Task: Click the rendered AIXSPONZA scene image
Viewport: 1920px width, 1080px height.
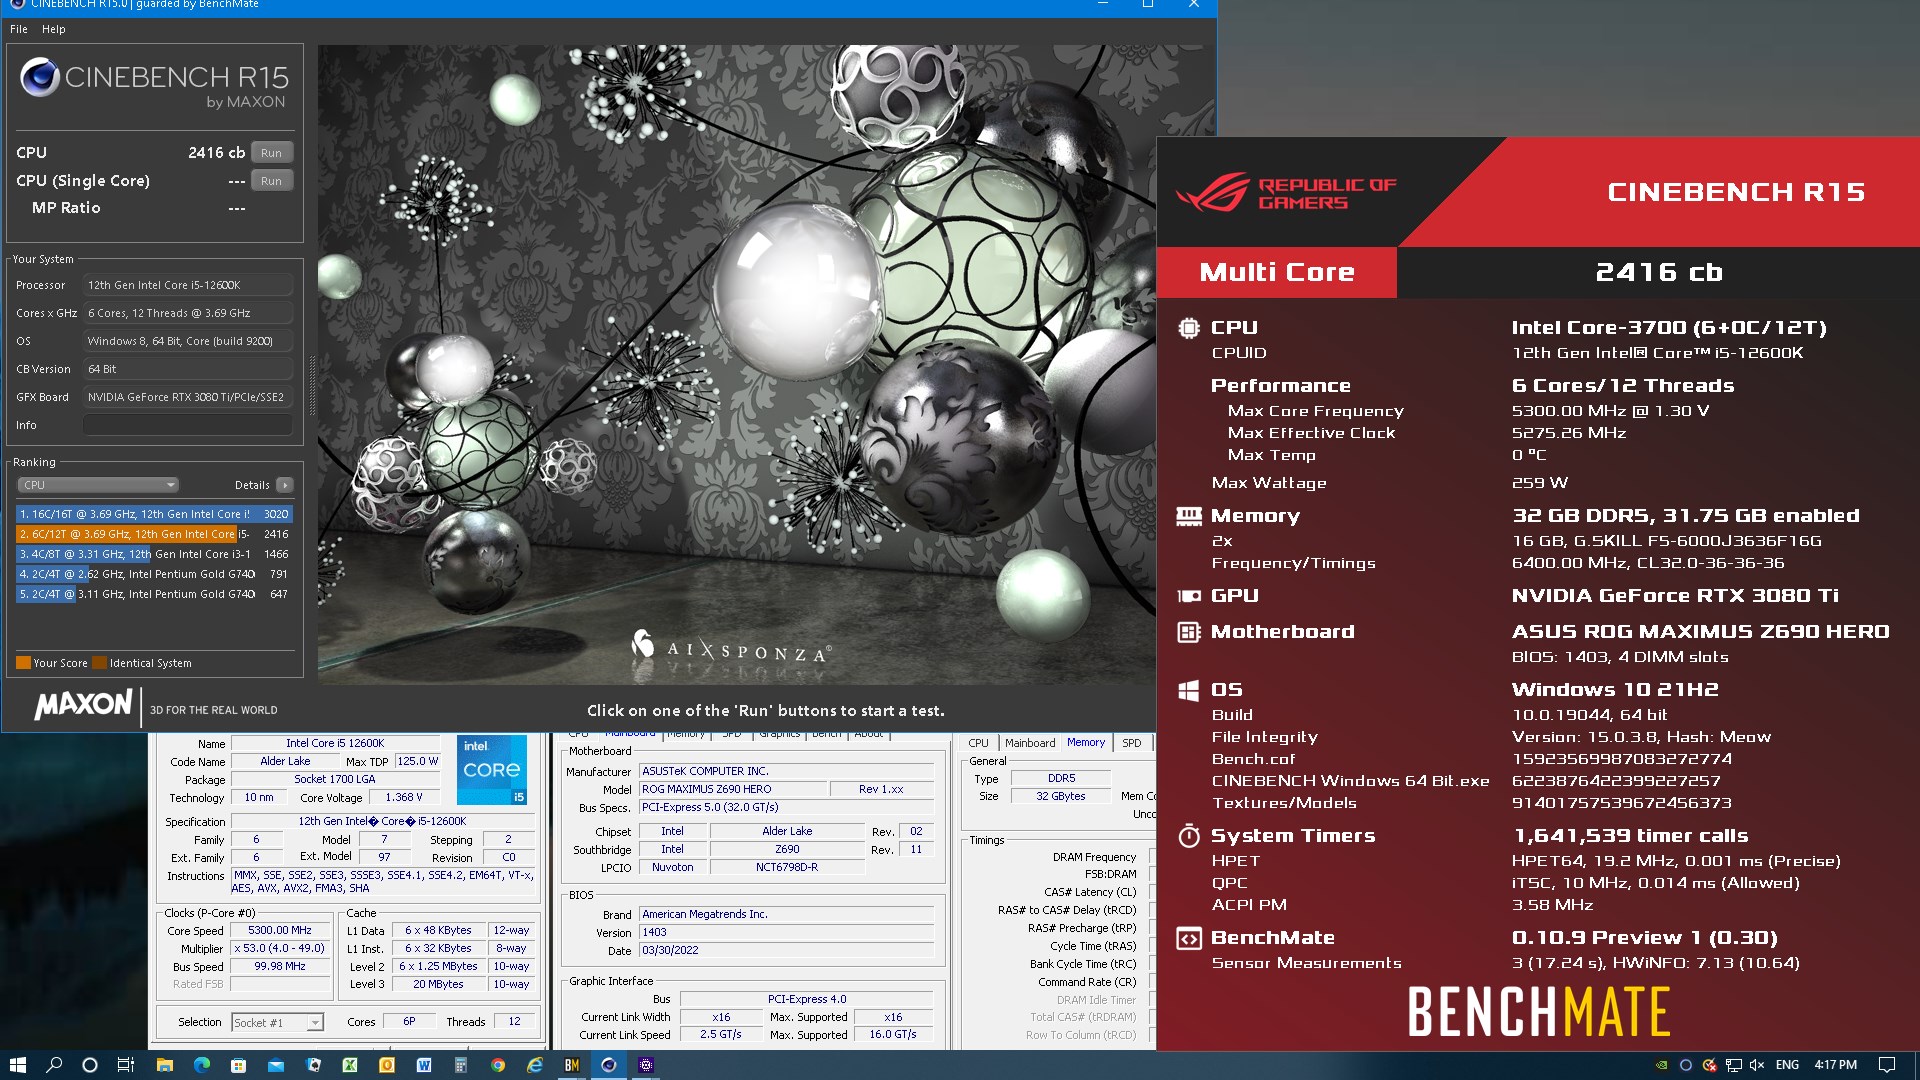Action: click(737, 364)
